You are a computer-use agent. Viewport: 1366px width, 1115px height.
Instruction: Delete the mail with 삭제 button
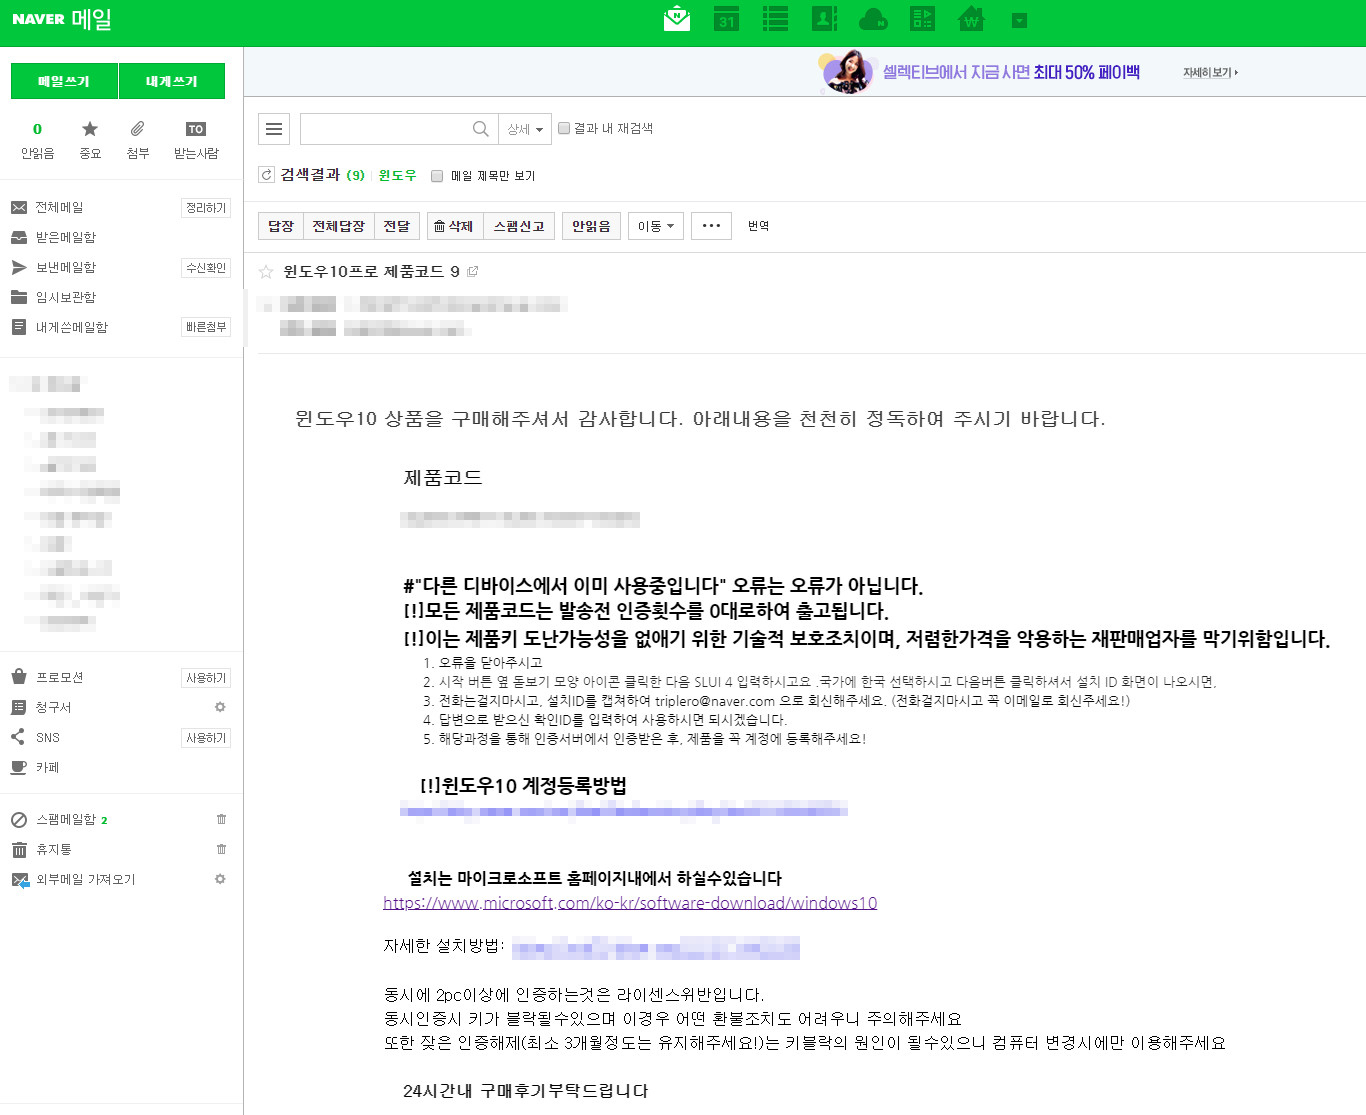(x=454, y=226)
